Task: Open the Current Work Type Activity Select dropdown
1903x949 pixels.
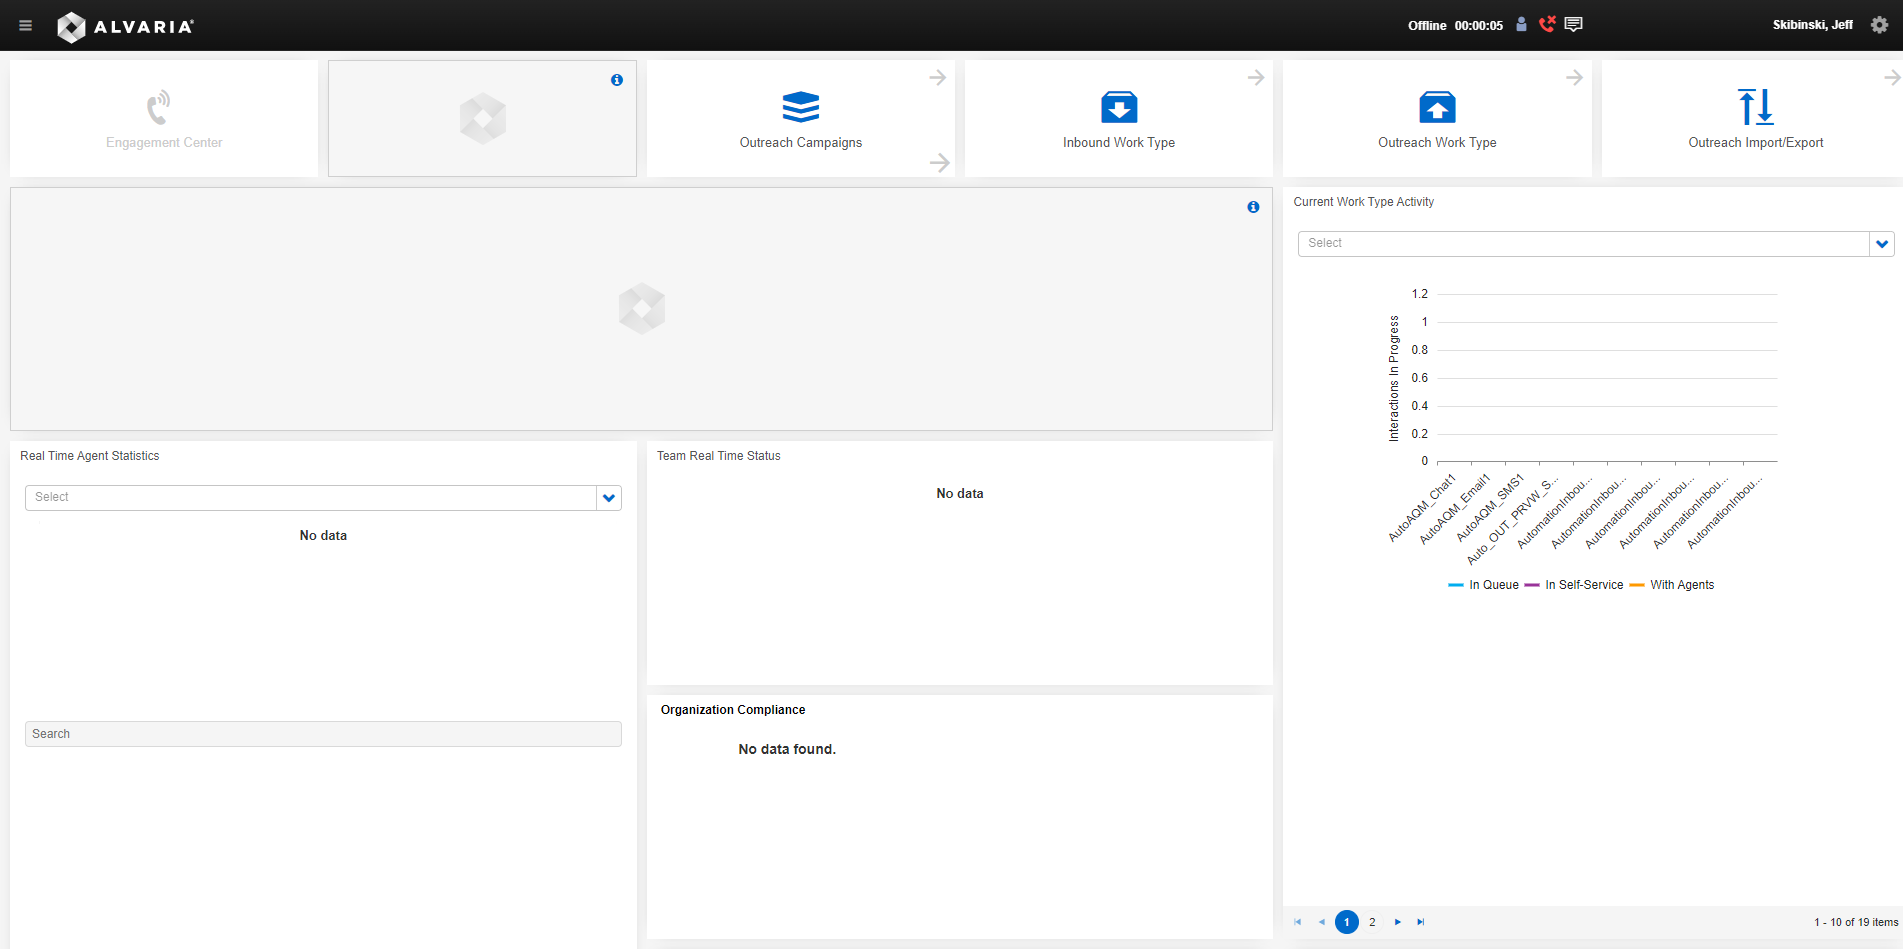Action: click(x=1882, y=243)
